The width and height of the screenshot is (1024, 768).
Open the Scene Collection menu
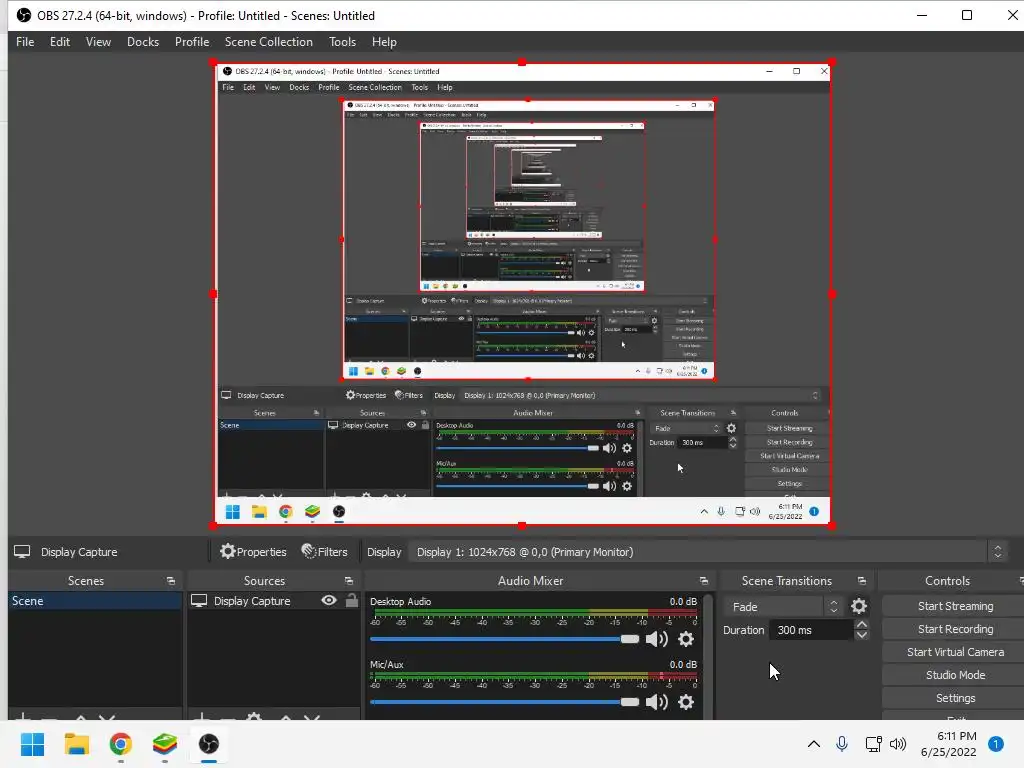pyautogui.click(x=268, y=42)
